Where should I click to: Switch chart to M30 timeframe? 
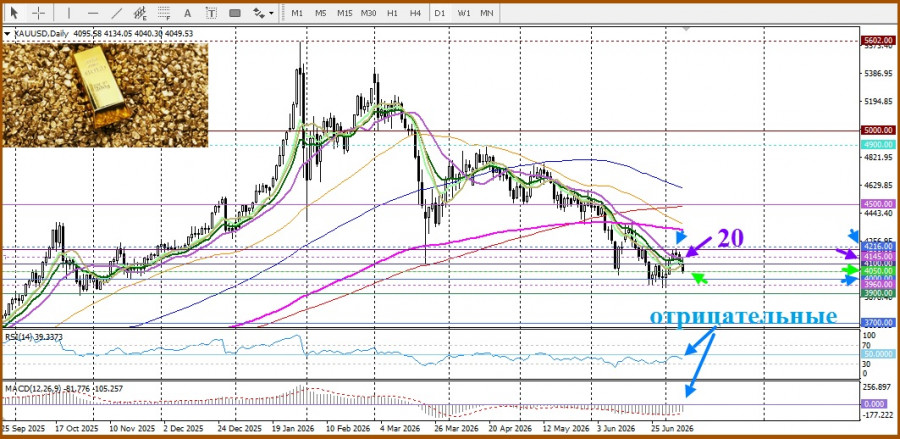pyautogui.click(x=368, y=13)
